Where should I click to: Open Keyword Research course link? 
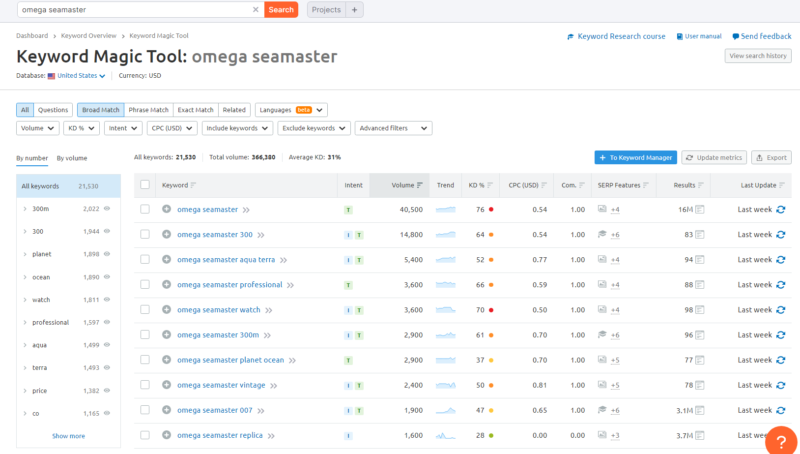[616, 36]
